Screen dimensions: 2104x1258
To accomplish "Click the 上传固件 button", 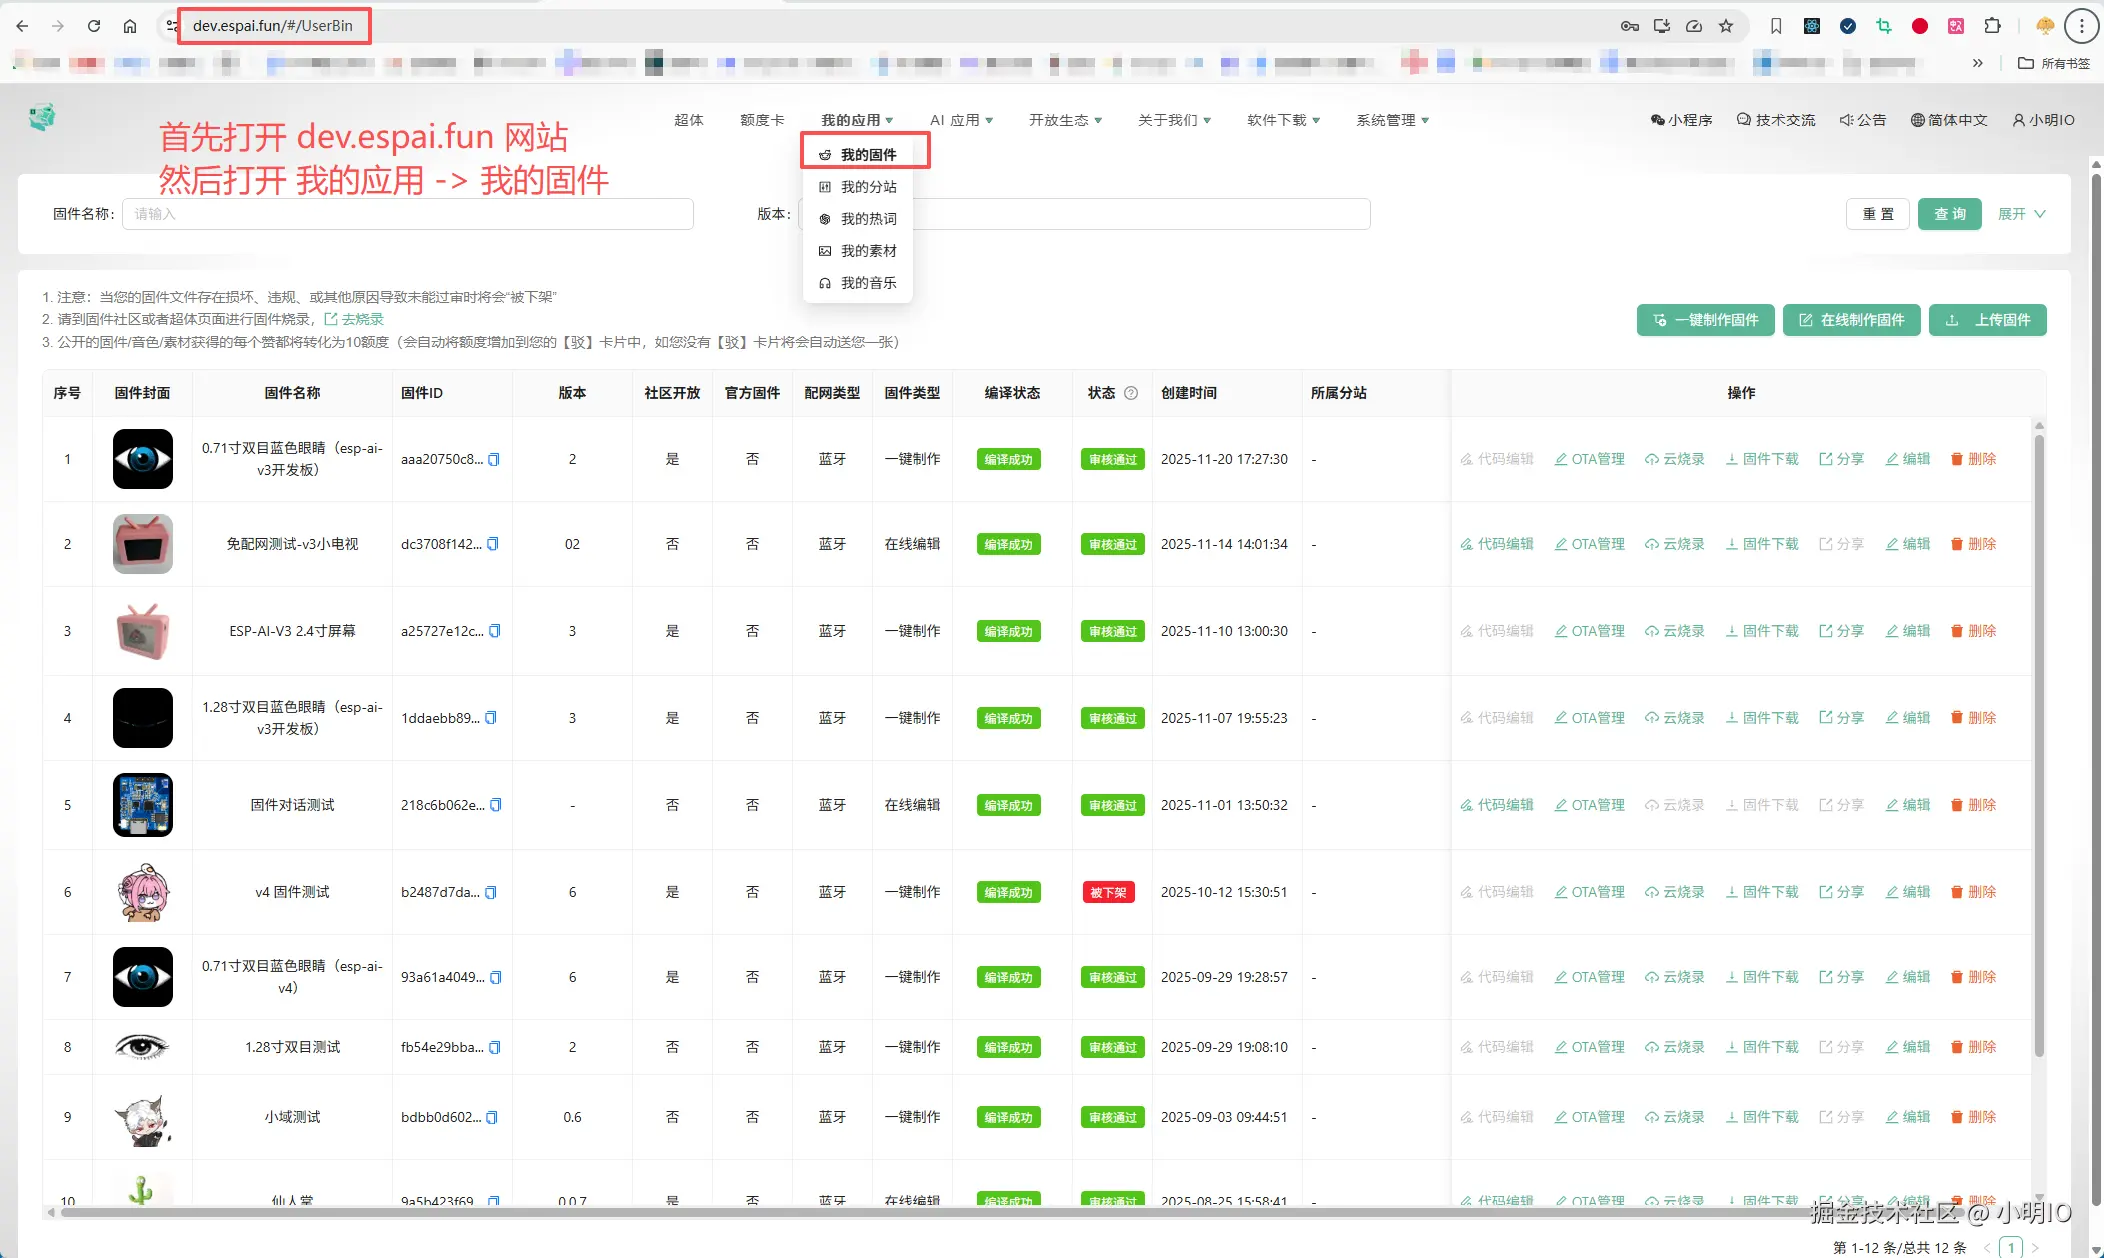I will click(1987, 320).
